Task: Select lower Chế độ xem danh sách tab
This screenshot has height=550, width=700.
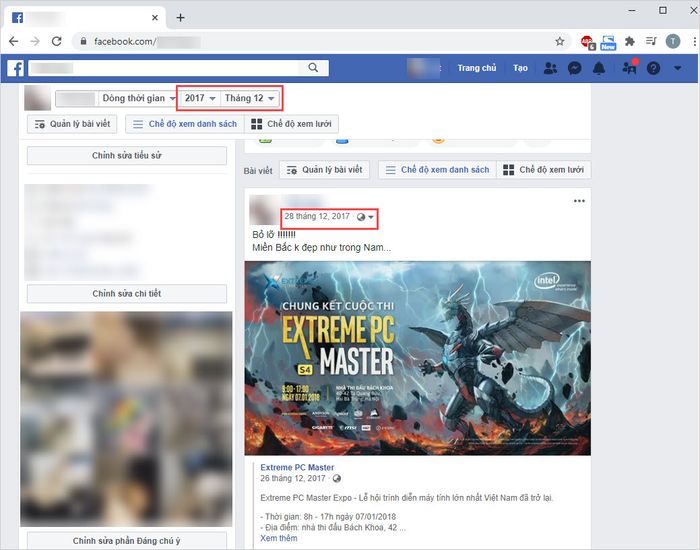Action: point(438,170)
